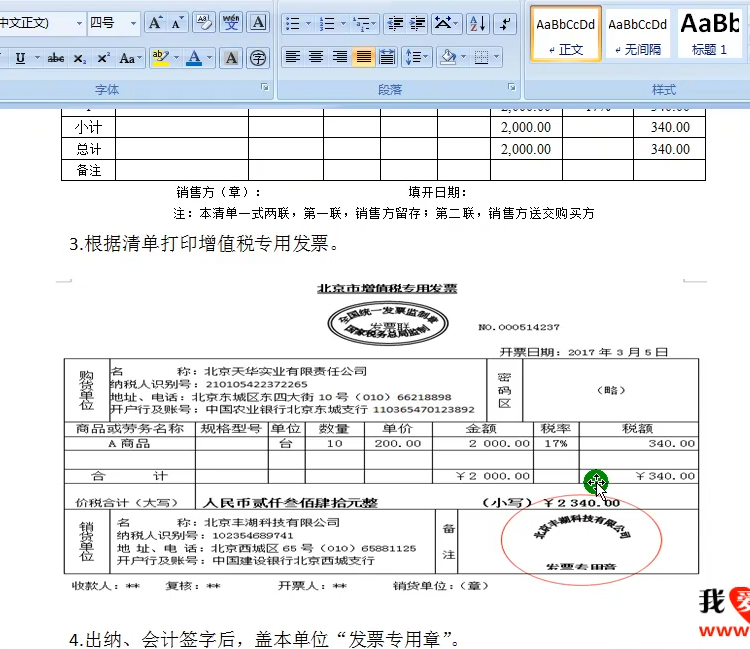Align text left

[x=293, y=57]
